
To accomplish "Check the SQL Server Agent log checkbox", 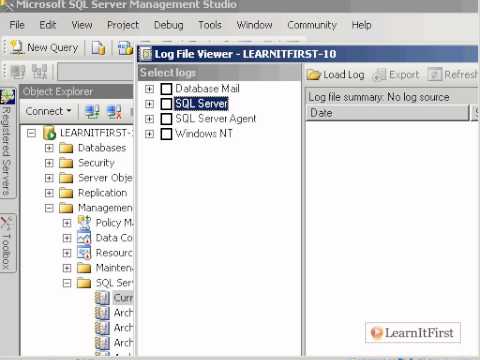I will click(166, 119).
